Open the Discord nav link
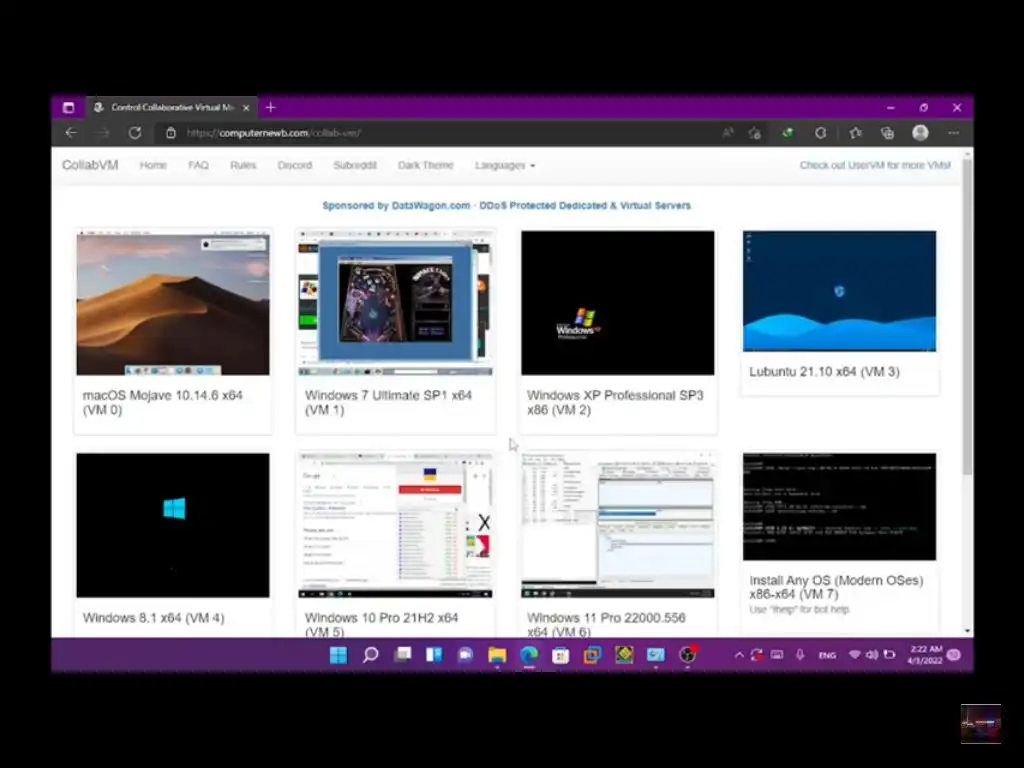Viewport: 1024px width, 768px height. click(x=295, y=165)
